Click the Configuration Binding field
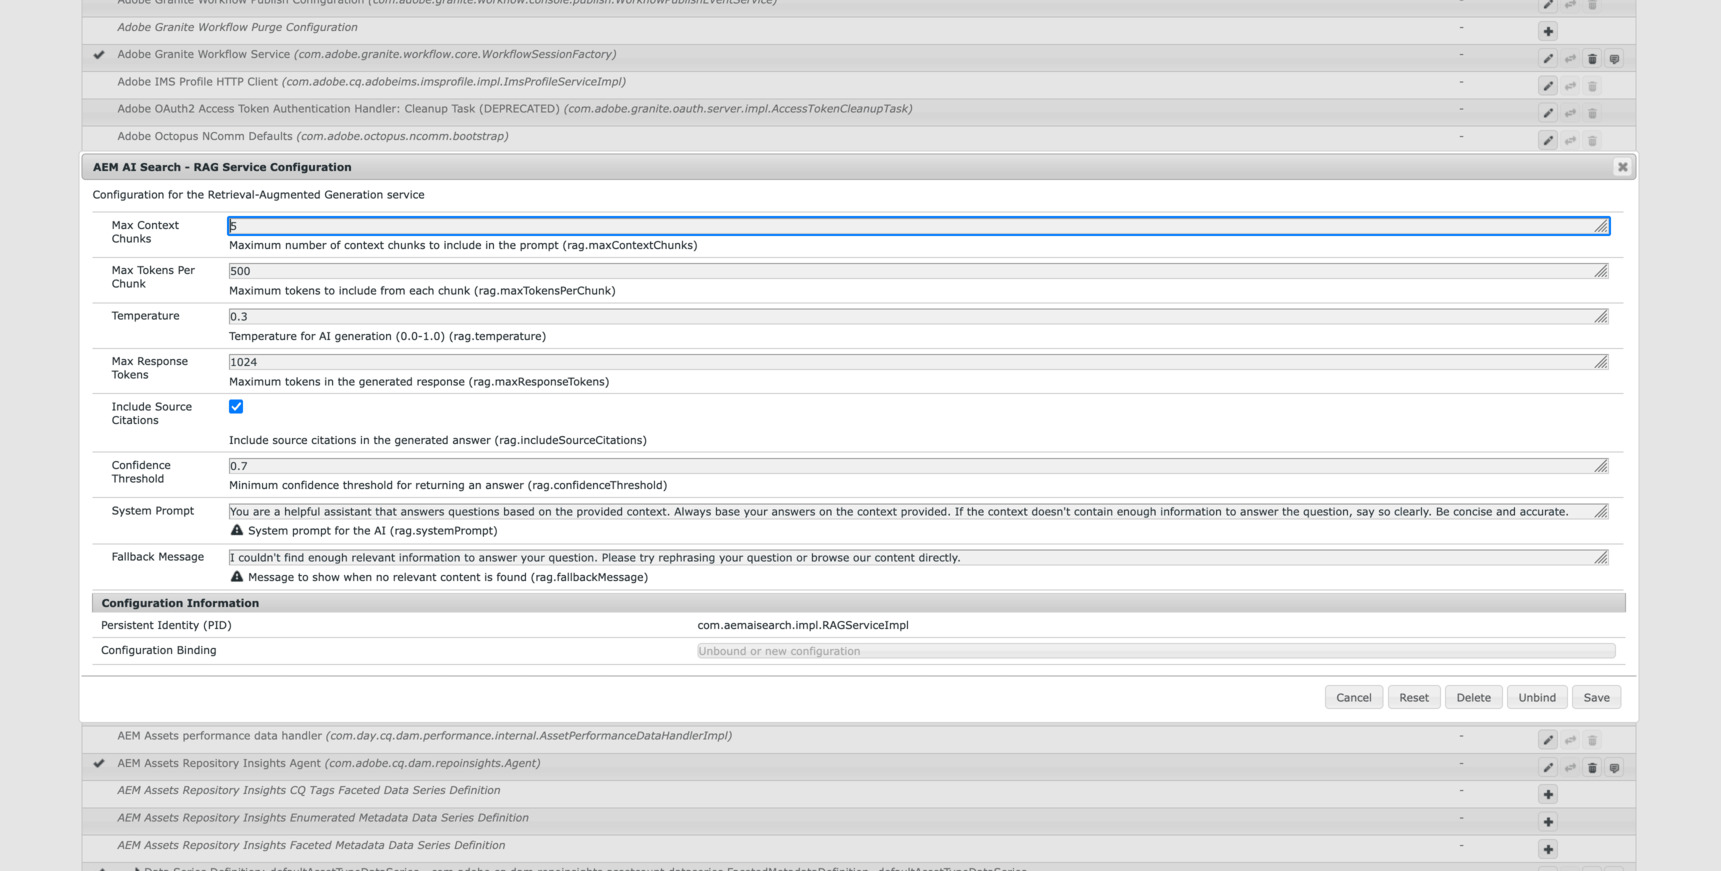Image resolution: width=1721 pixels, height=871 pixels. click(1156, 651)
